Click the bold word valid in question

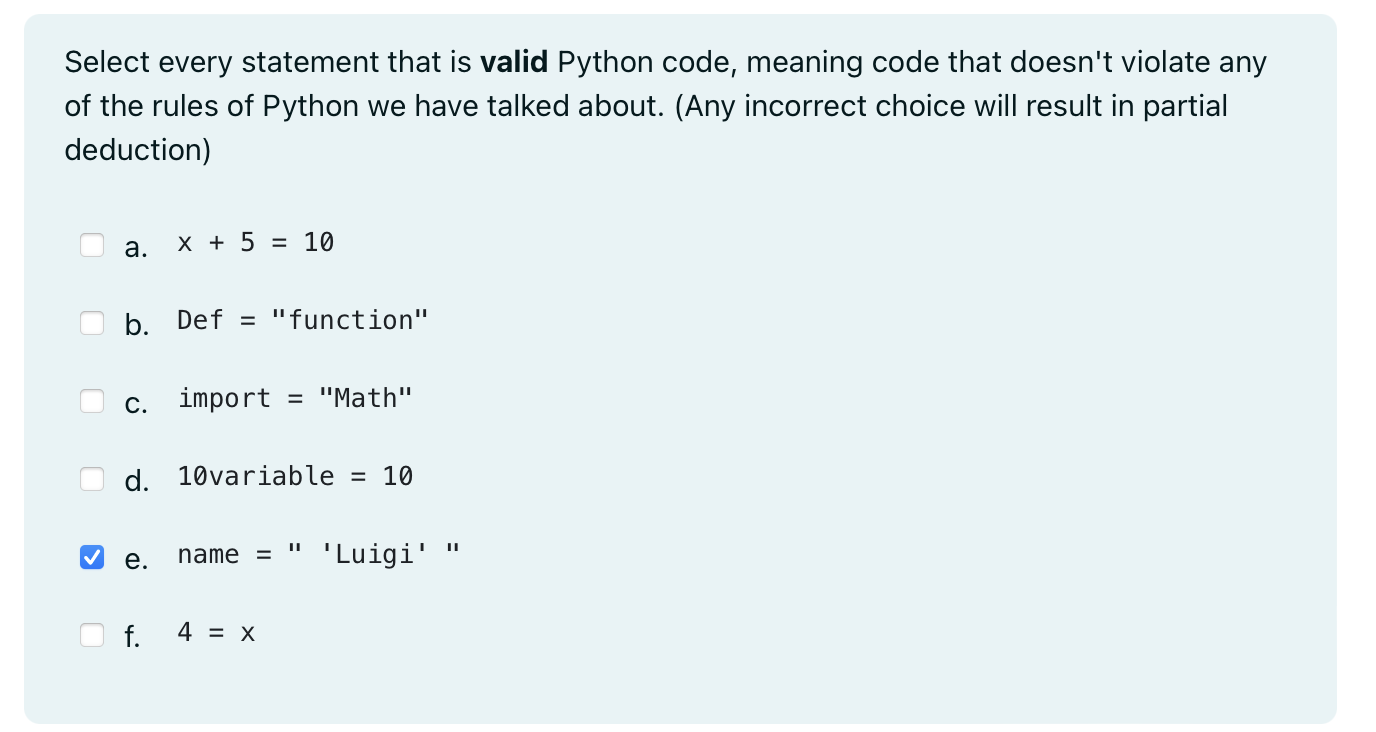coord(514,62)
